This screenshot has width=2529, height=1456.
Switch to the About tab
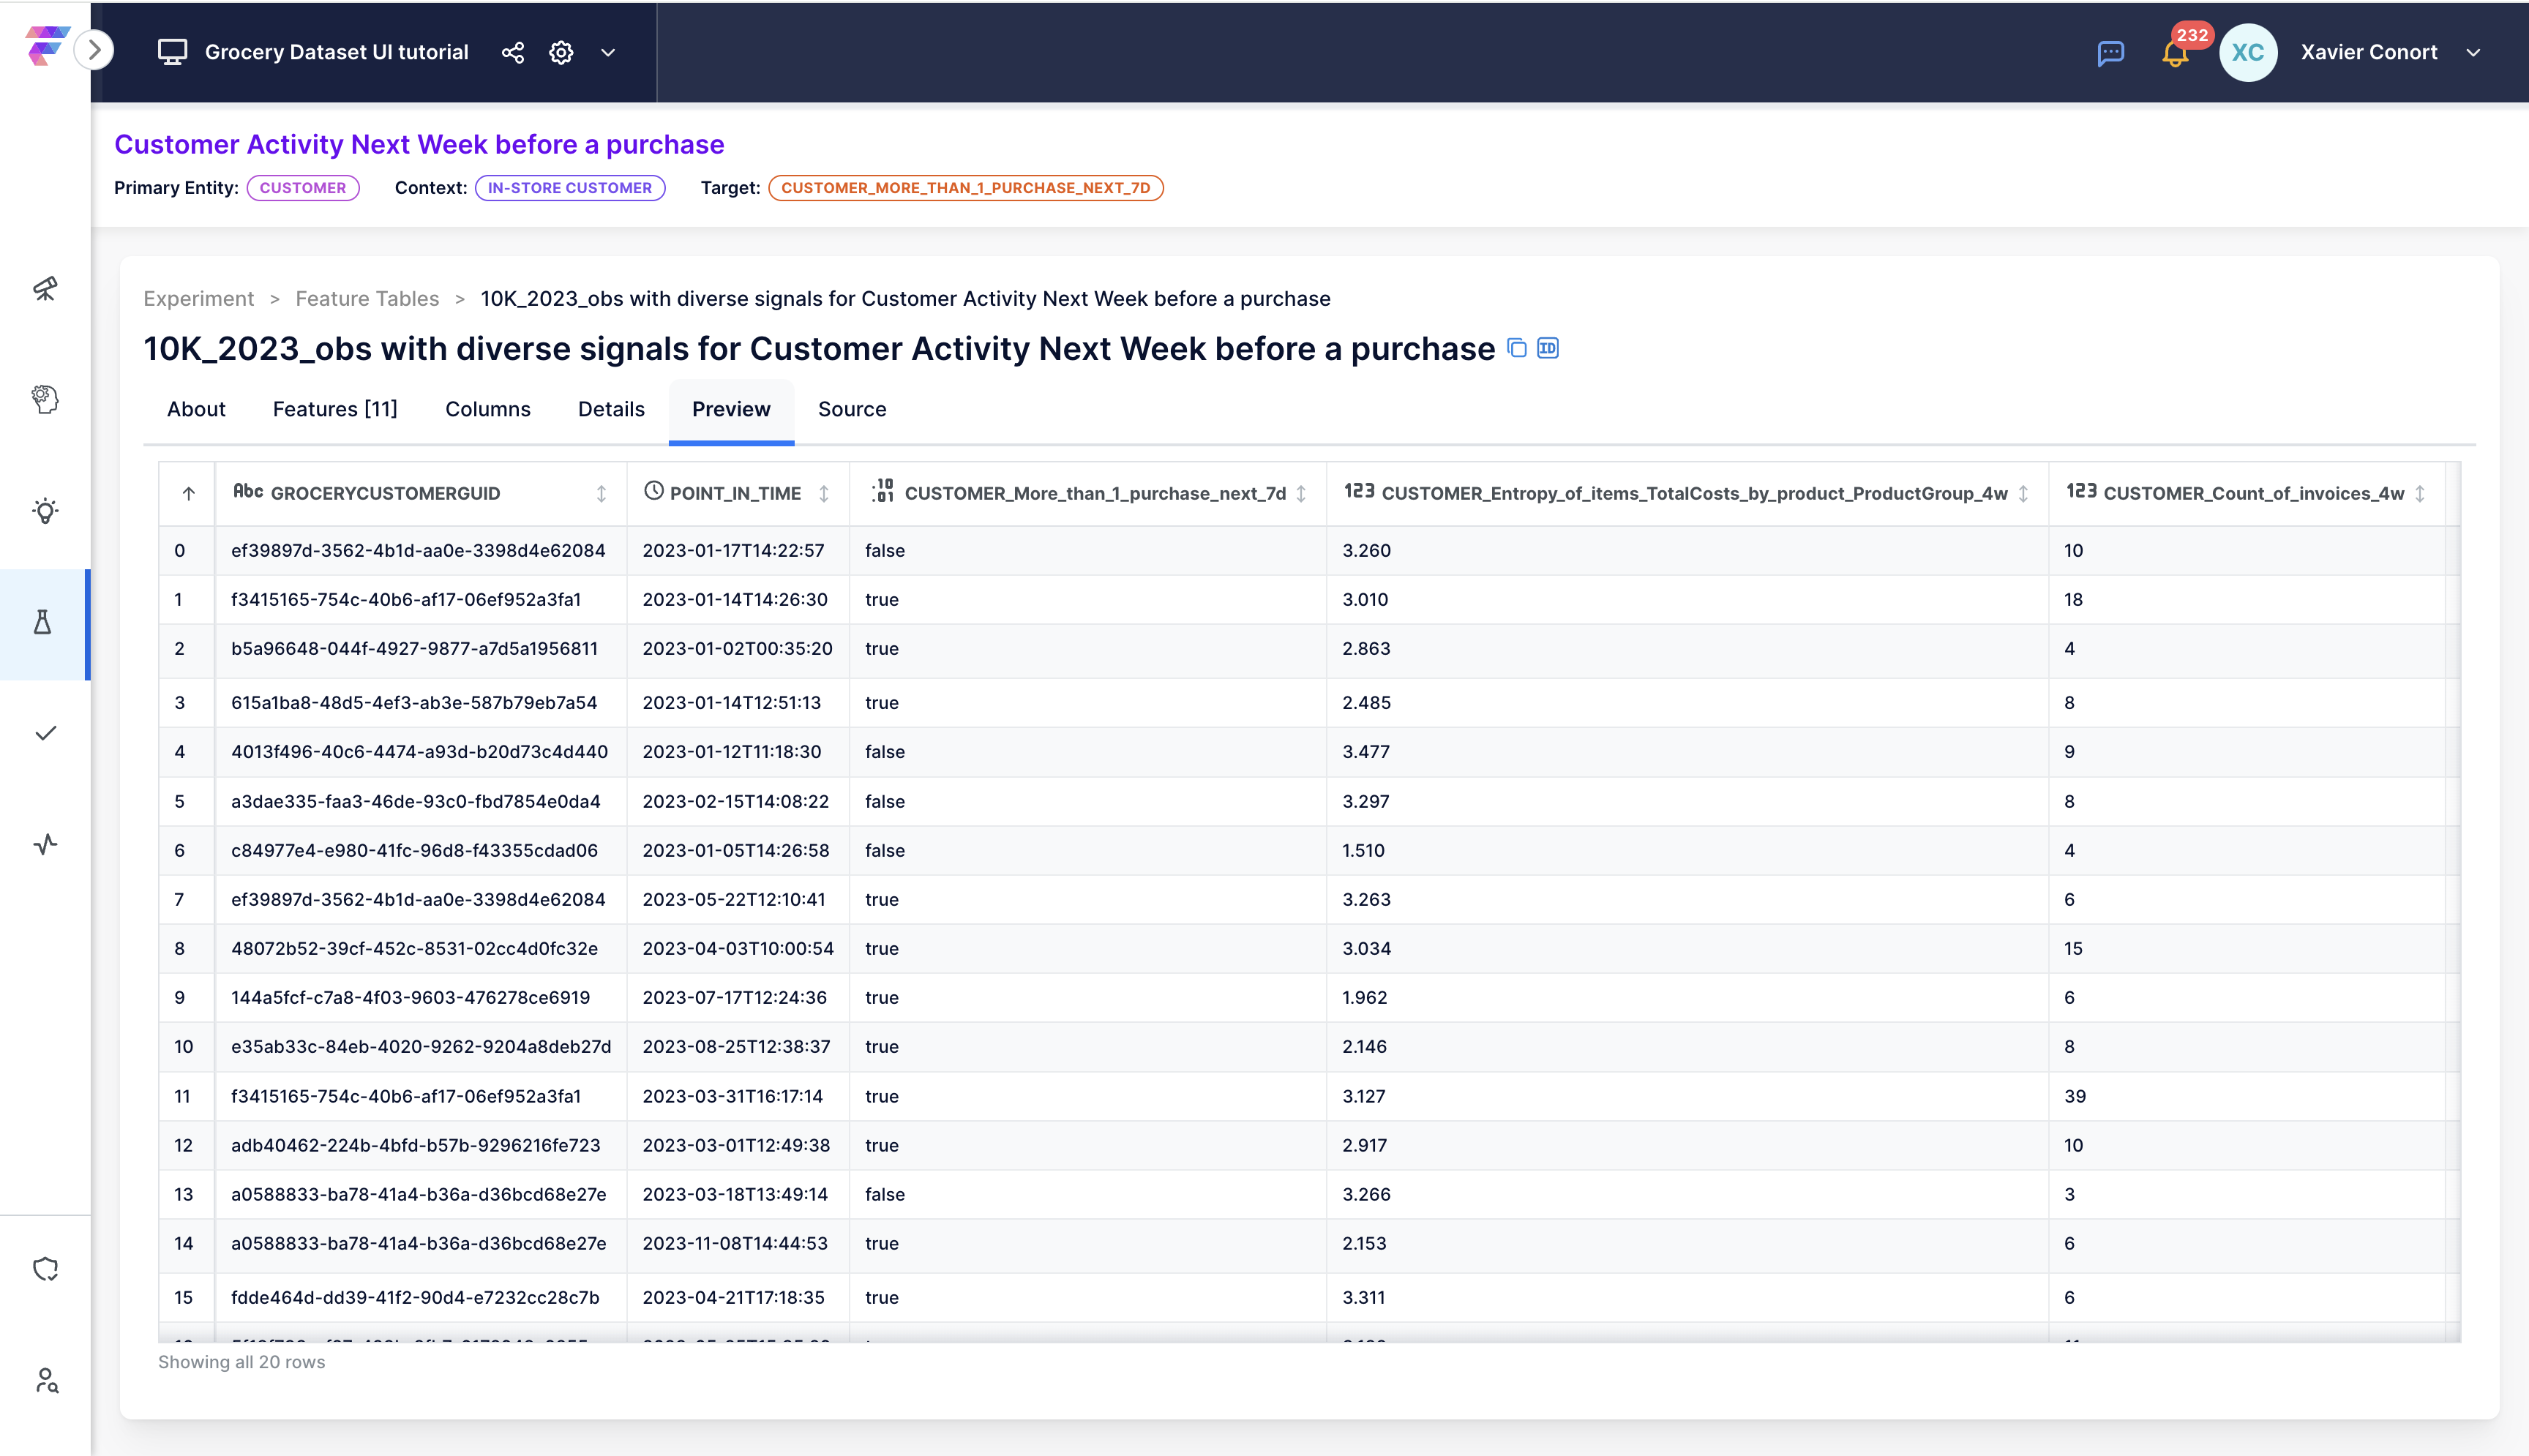[196, 409]
